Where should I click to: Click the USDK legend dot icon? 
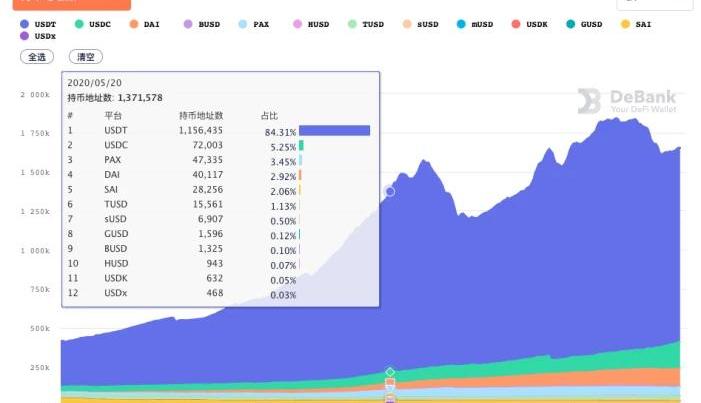point(515,23)
